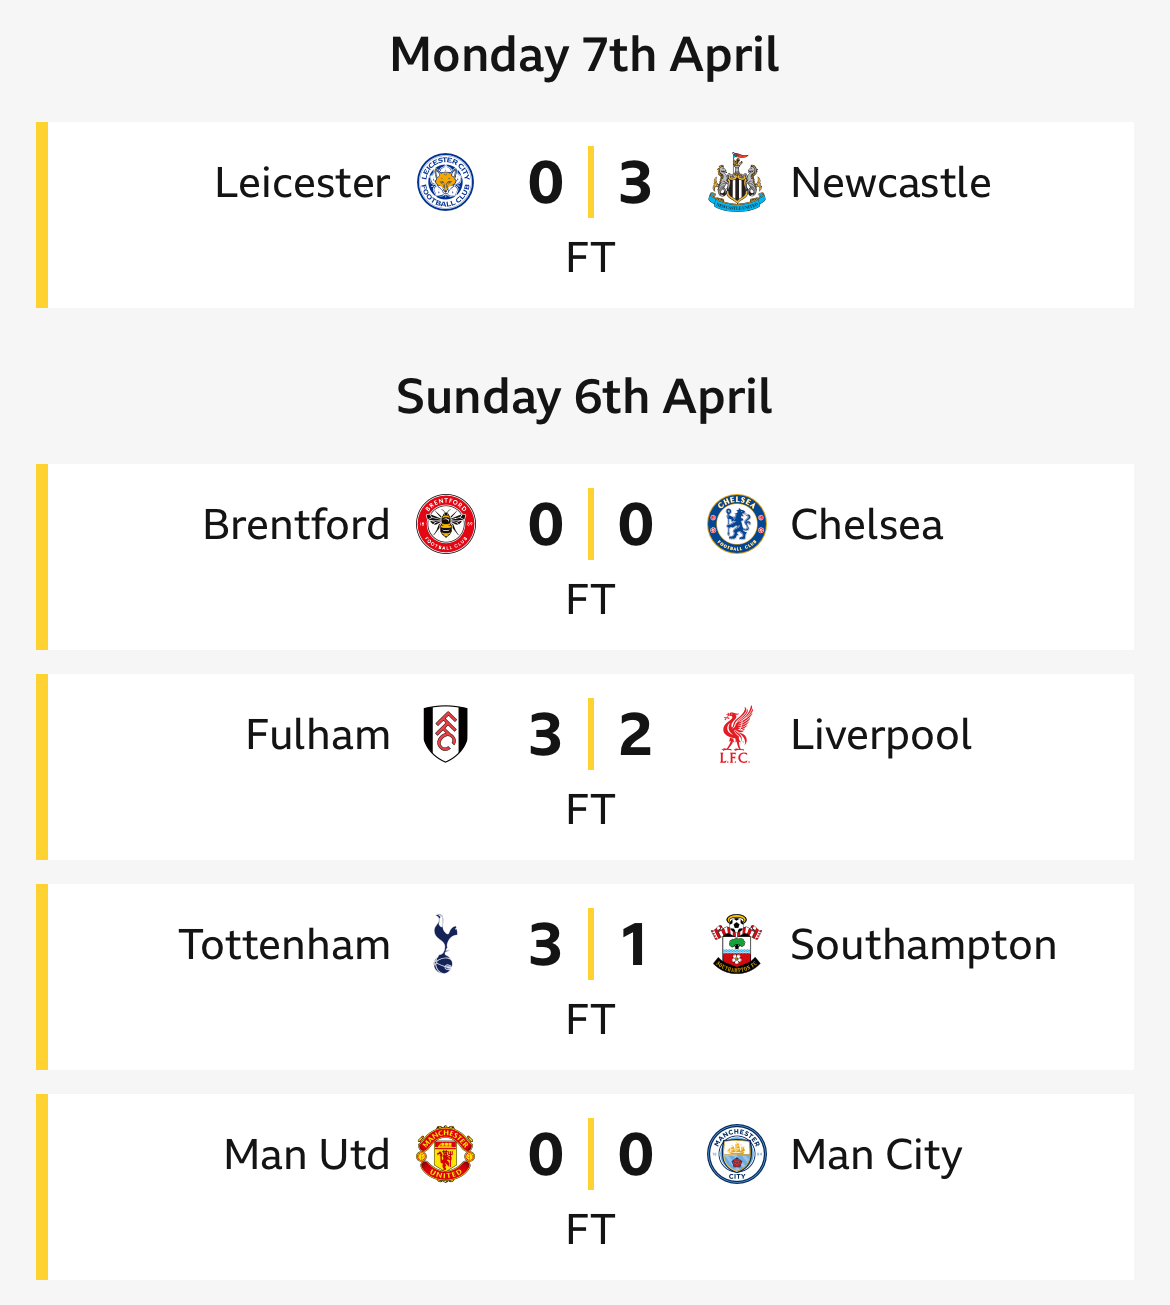The image size is (1170, 1305).
Task: Open the Newcastle team name link
Action: 891,183
